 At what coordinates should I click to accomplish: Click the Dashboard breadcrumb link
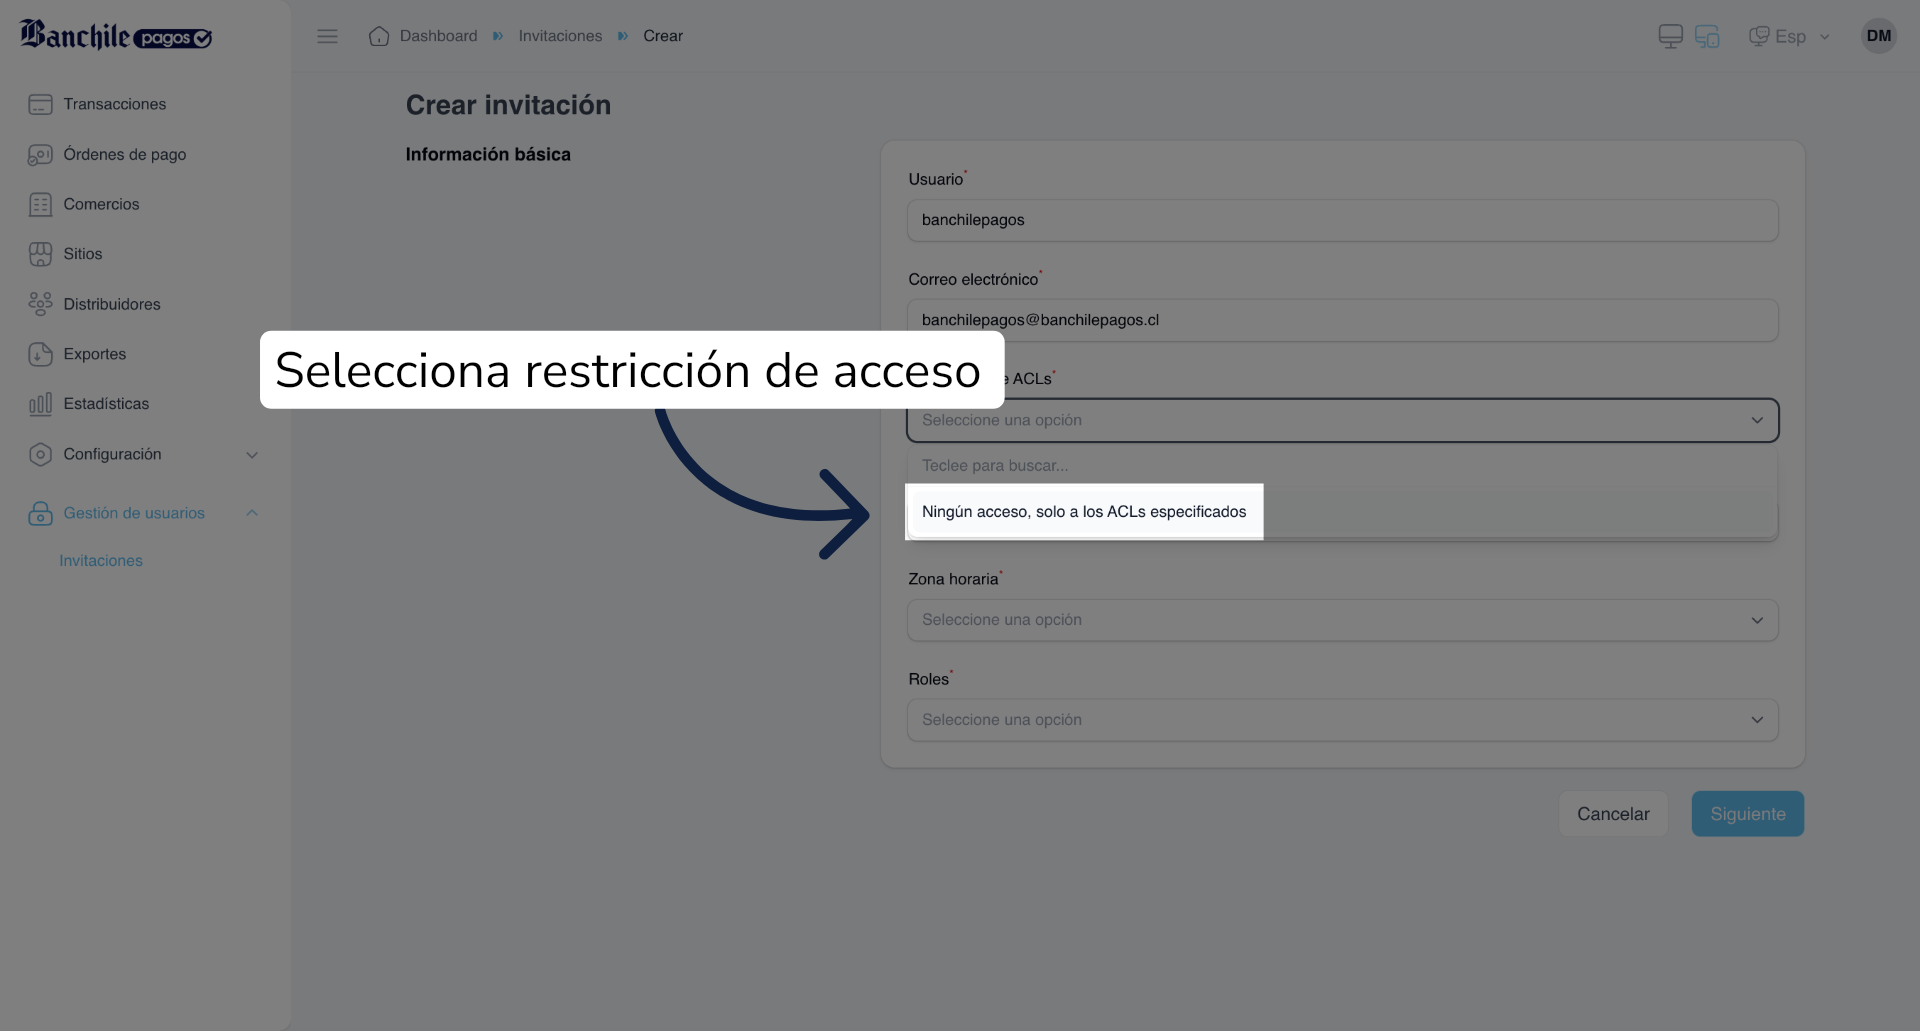(438, 36)
